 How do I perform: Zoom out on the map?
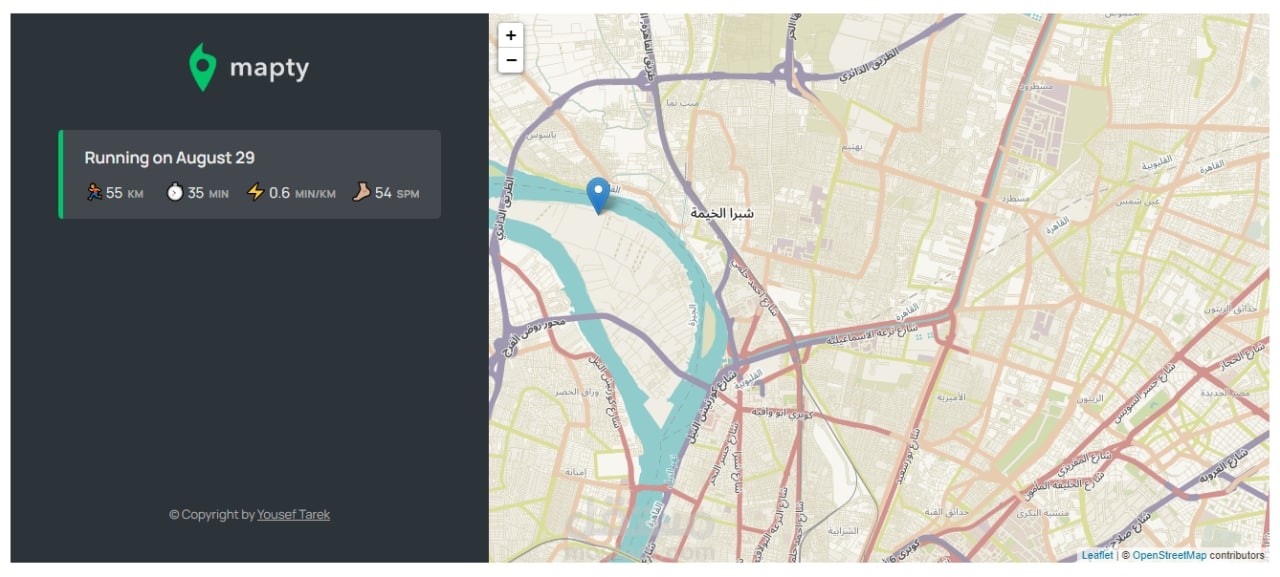click(511, 60)
